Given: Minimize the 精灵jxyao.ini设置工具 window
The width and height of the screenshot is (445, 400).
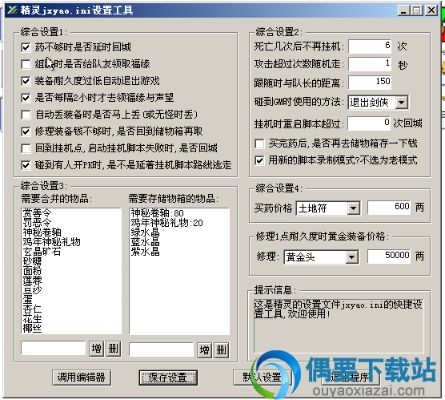Looking at the screenshot, I should click(403, 10).
